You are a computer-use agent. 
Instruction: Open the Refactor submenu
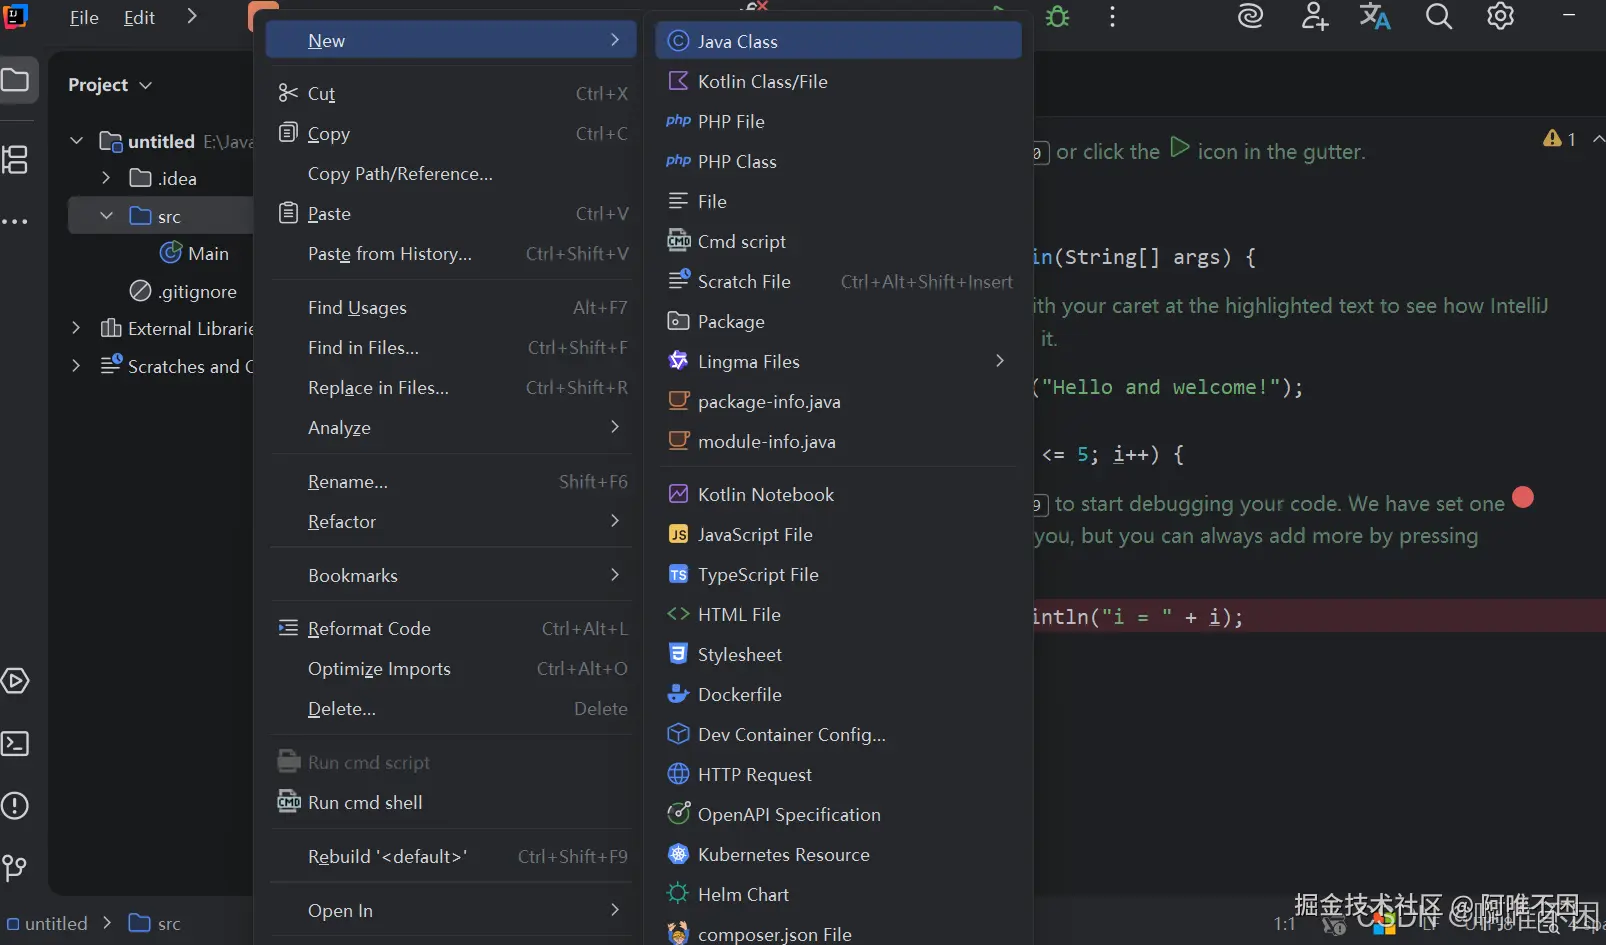[452, 522]
